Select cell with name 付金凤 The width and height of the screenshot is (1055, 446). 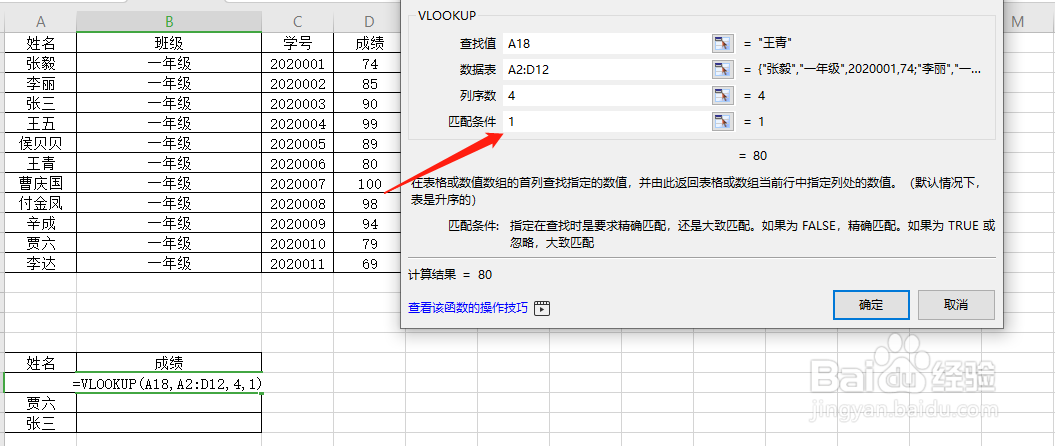point(40,203)
